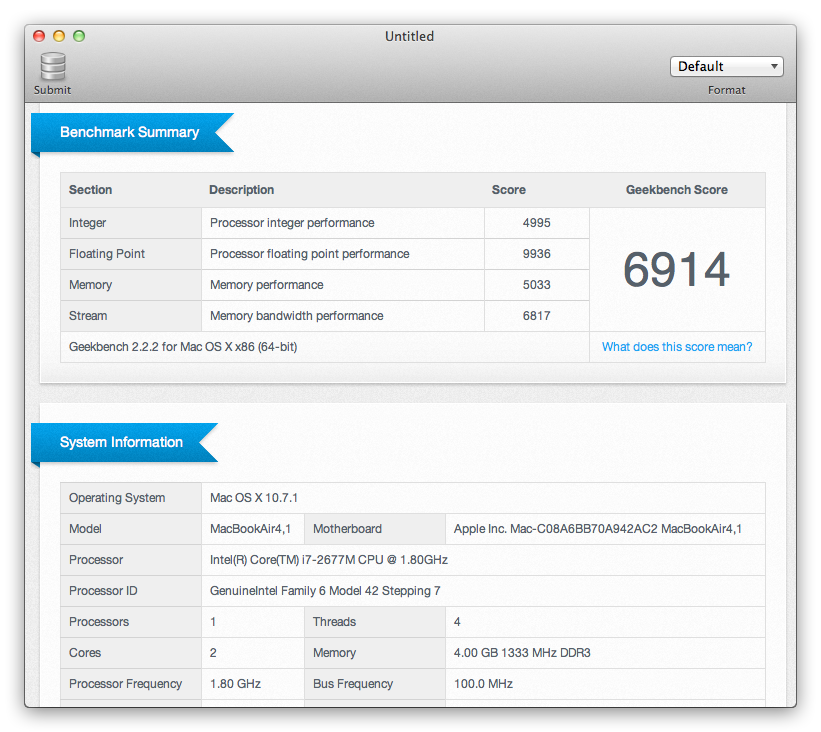Click the Submit database icon
This screenshot has height=732, width=821.
[52, 68]
